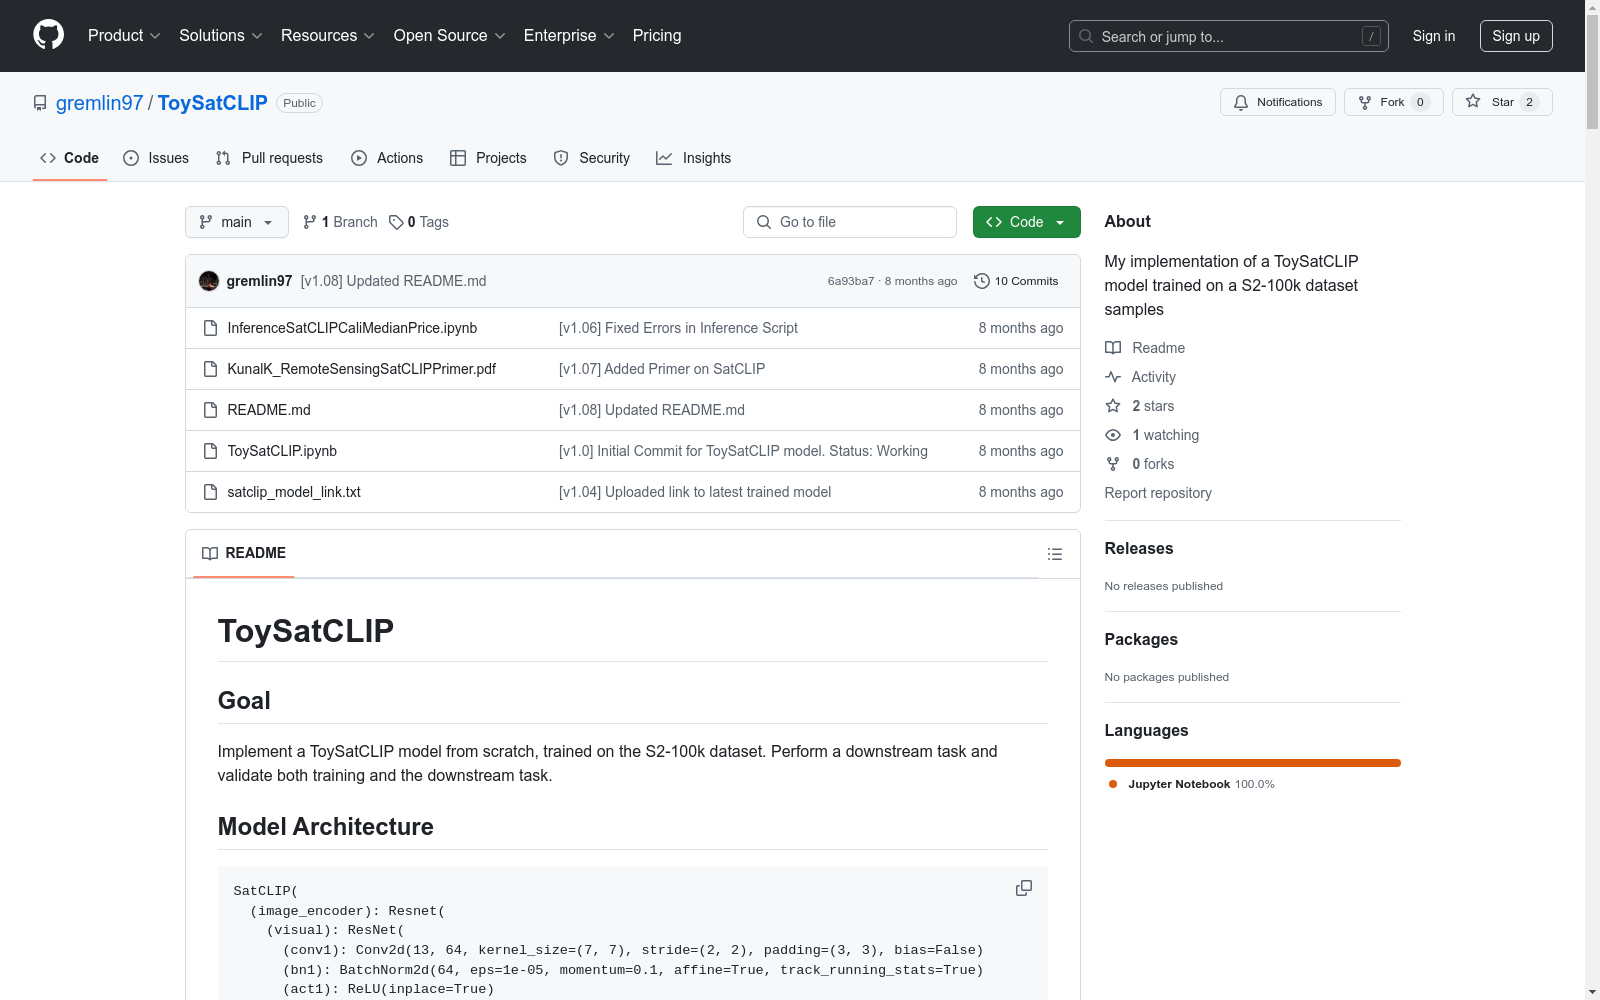Fork the ToySatCLIP repository
Image resolution: width=1600 pixels, height=1000 pixels.
pos(1393,102)
